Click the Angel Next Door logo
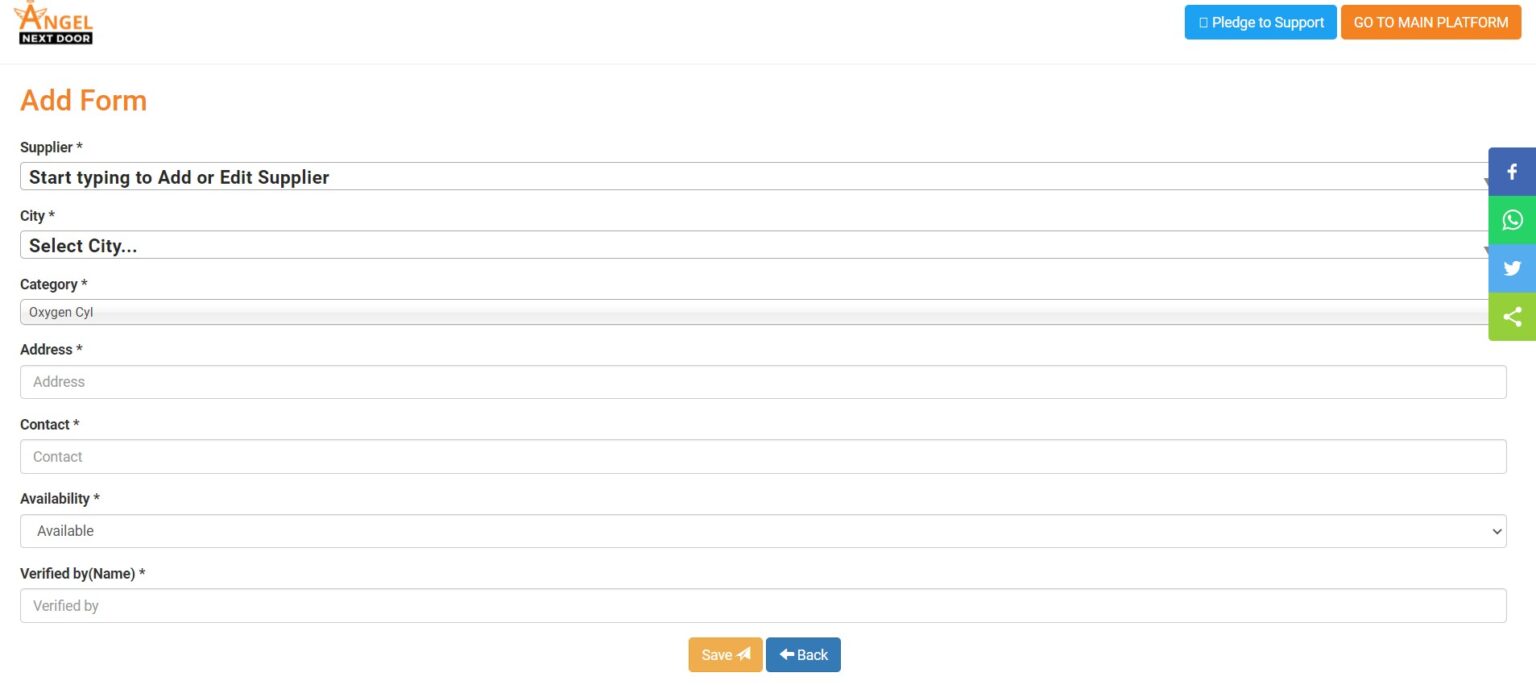 pyautogui.click(x=56, y=23)
